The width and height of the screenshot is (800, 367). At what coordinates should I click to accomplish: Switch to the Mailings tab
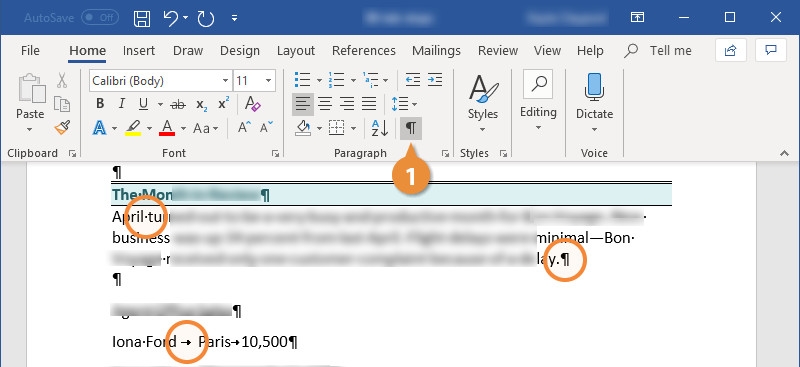(436, 51)
